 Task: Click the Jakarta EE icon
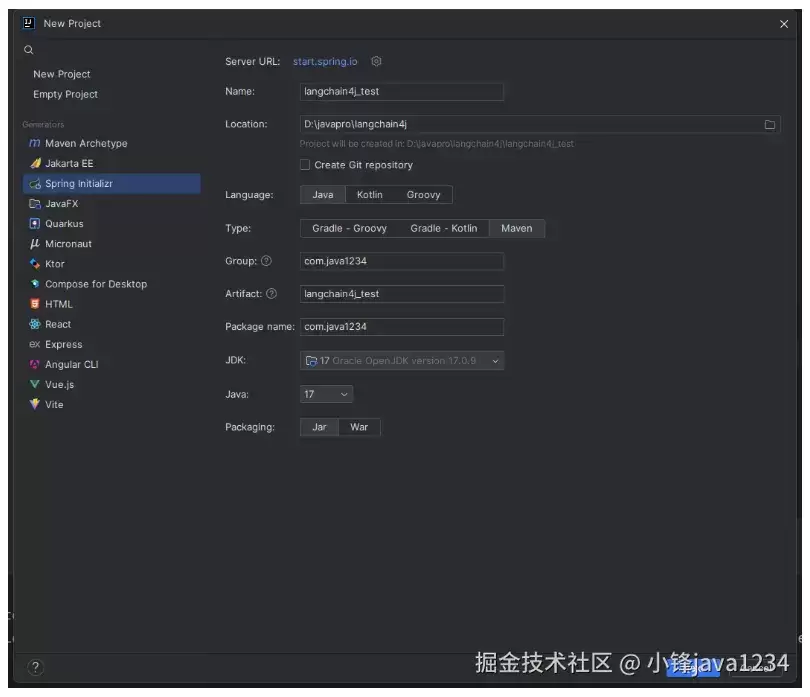[35, 163]
